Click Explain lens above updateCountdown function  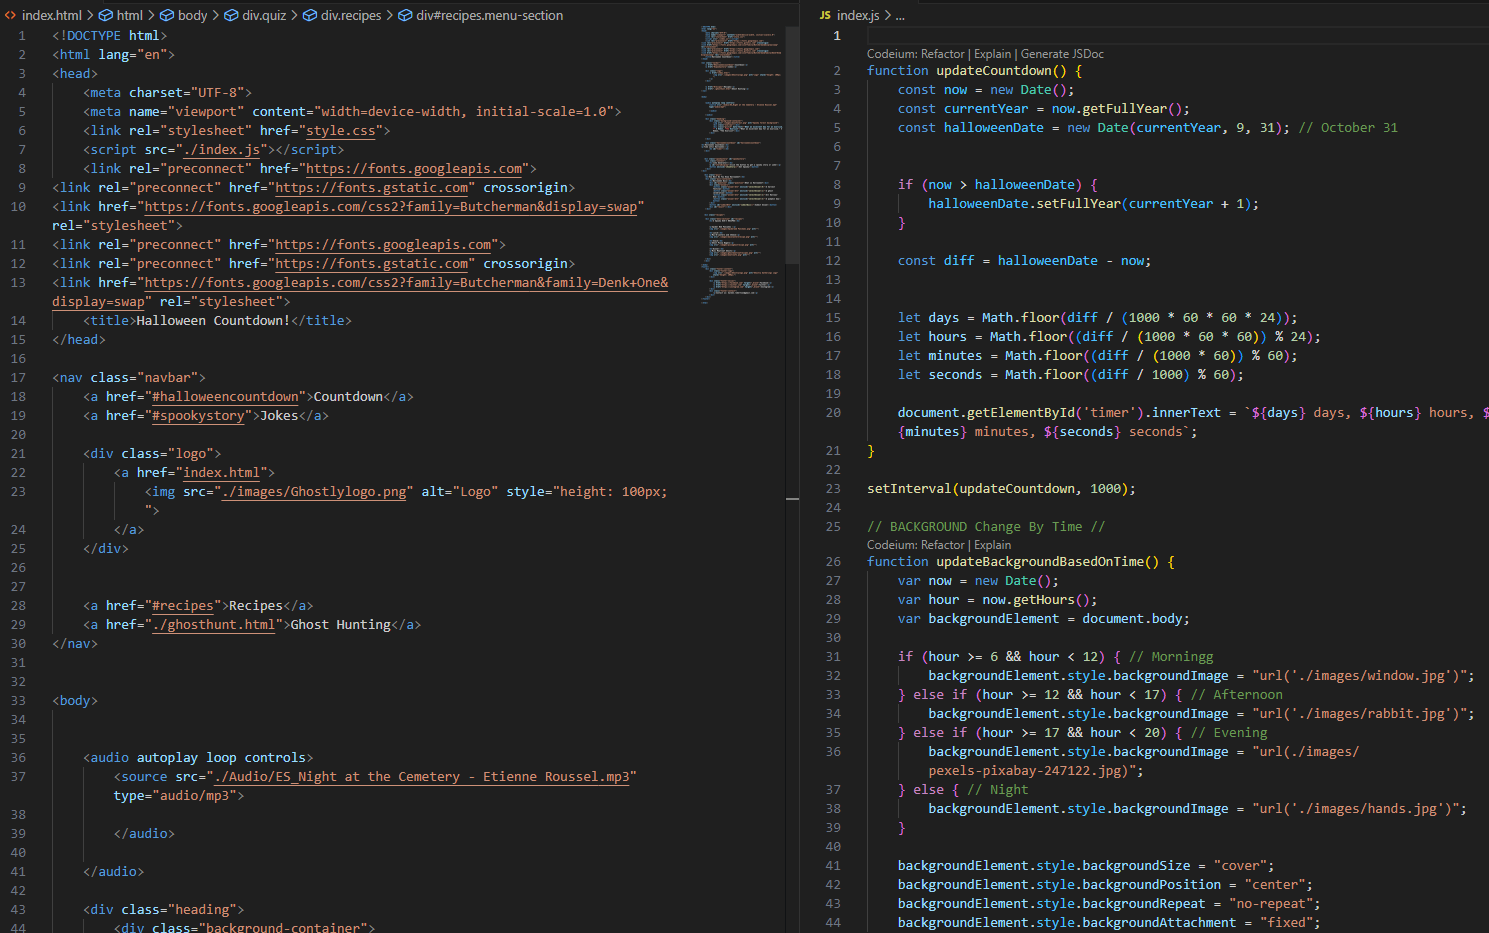[x=992, y=54]
